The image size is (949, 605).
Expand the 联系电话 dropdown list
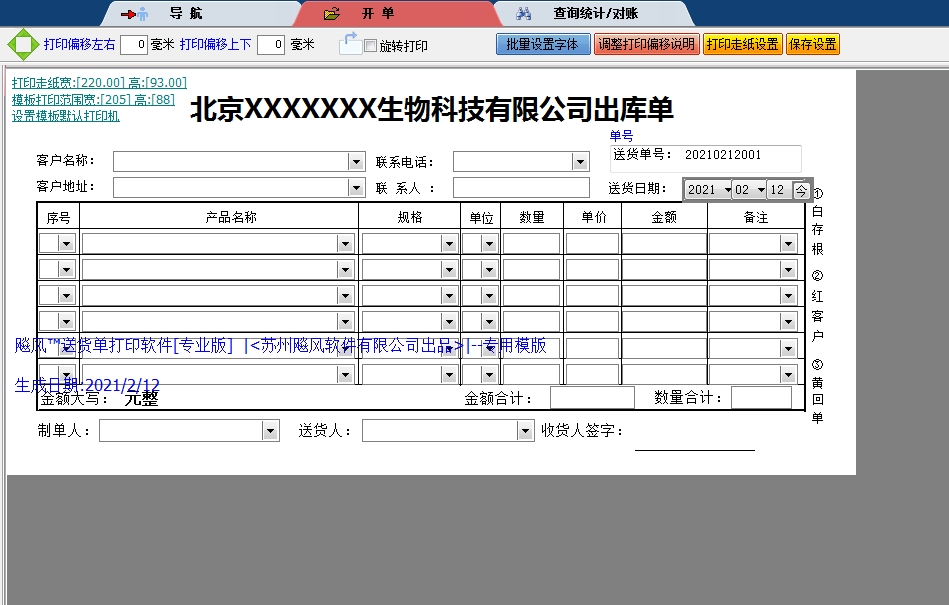coord(580,162)
